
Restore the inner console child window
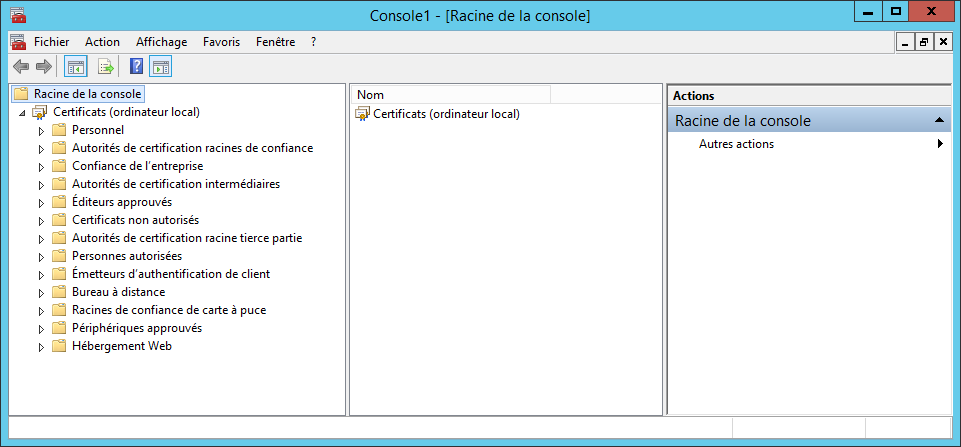coord(923,42)
